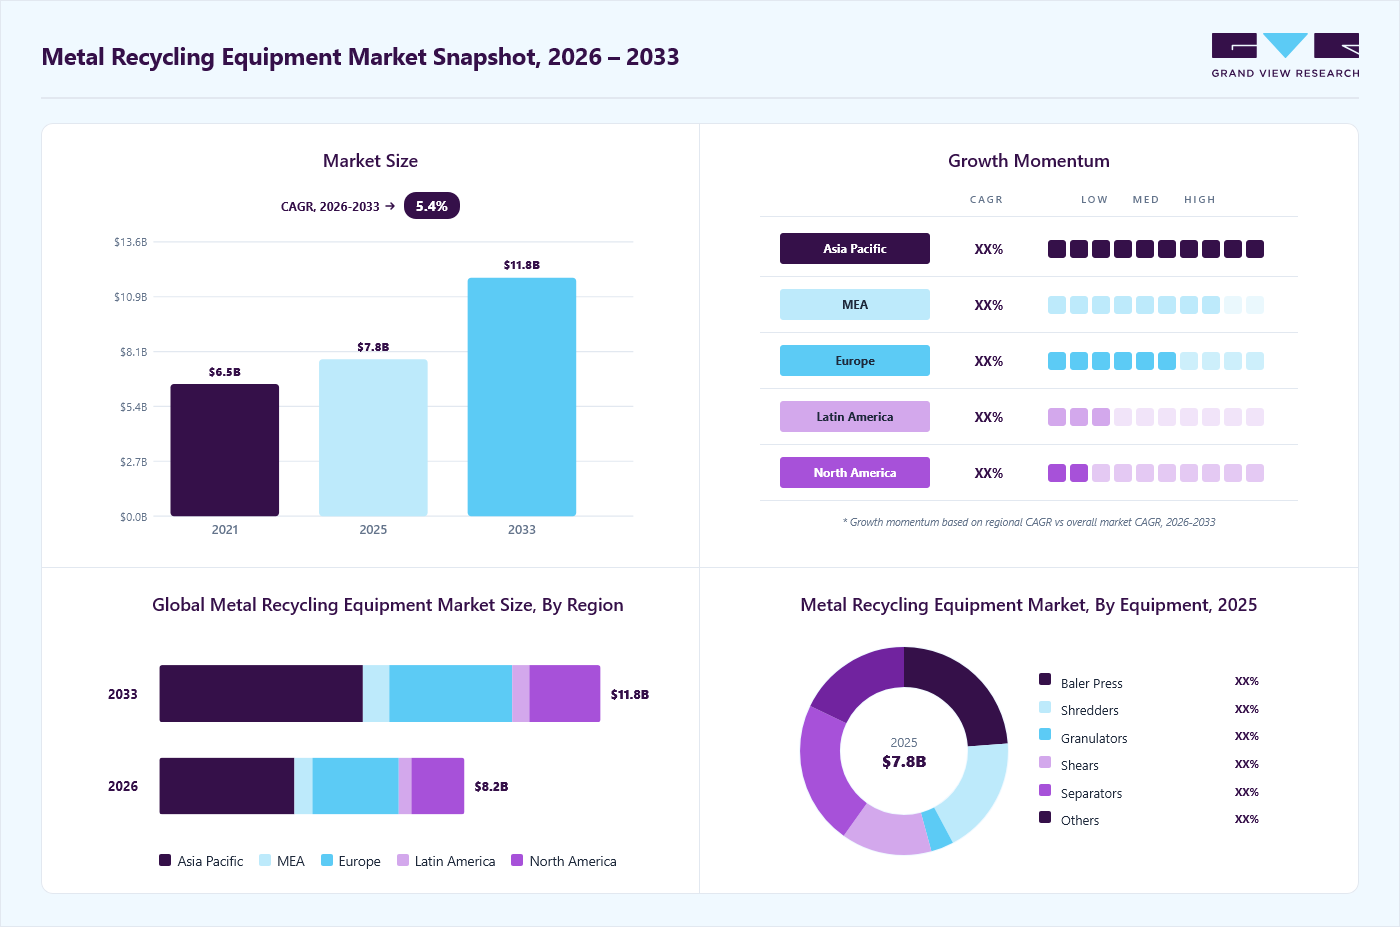Click the North America region label
The height and width of the screenshot is (927, 1400).
(855, 473)
